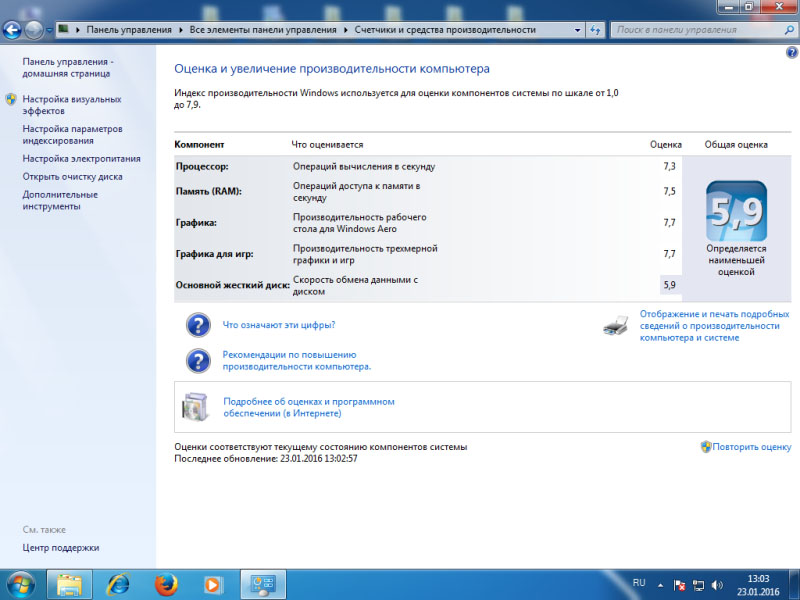Open 'Открыть очистку диска' link
The height and width of the screenshot is (600, 800).
72,177
